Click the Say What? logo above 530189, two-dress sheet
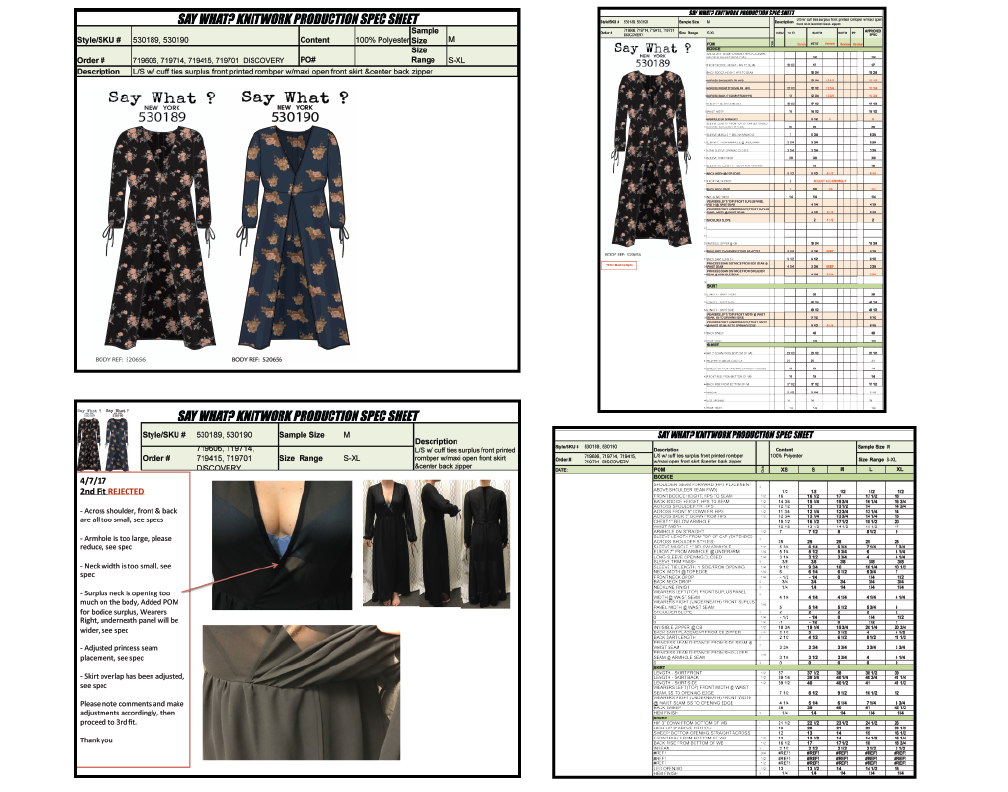1008x792 pixels. click(x=161, y=100)
